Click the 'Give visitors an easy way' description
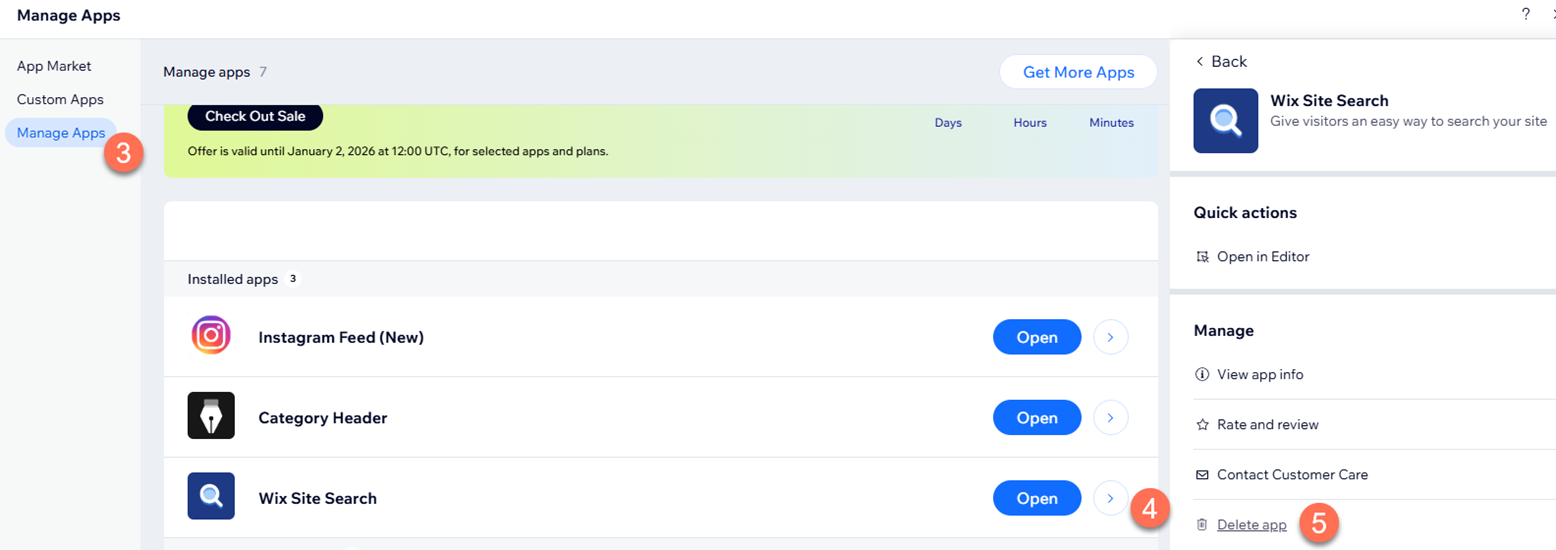Image resolution: width=1556 pixels, height=550 pixels. point(1411,121)
